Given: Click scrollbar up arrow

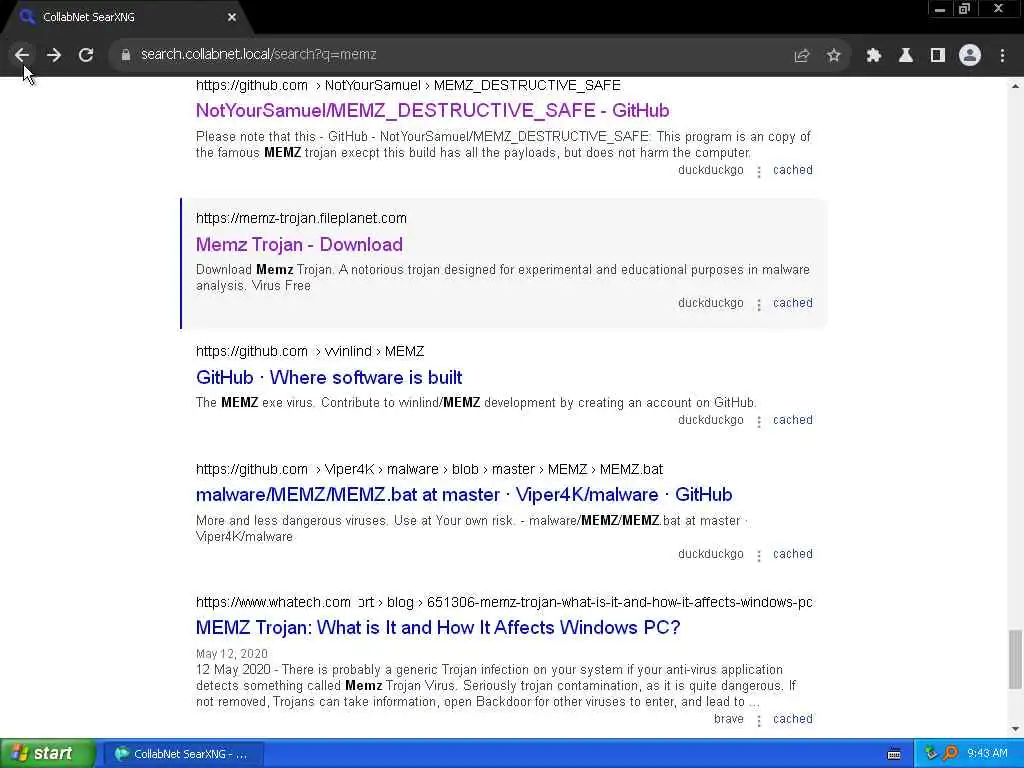Looking at the screenshot, I should point(1015,86).
